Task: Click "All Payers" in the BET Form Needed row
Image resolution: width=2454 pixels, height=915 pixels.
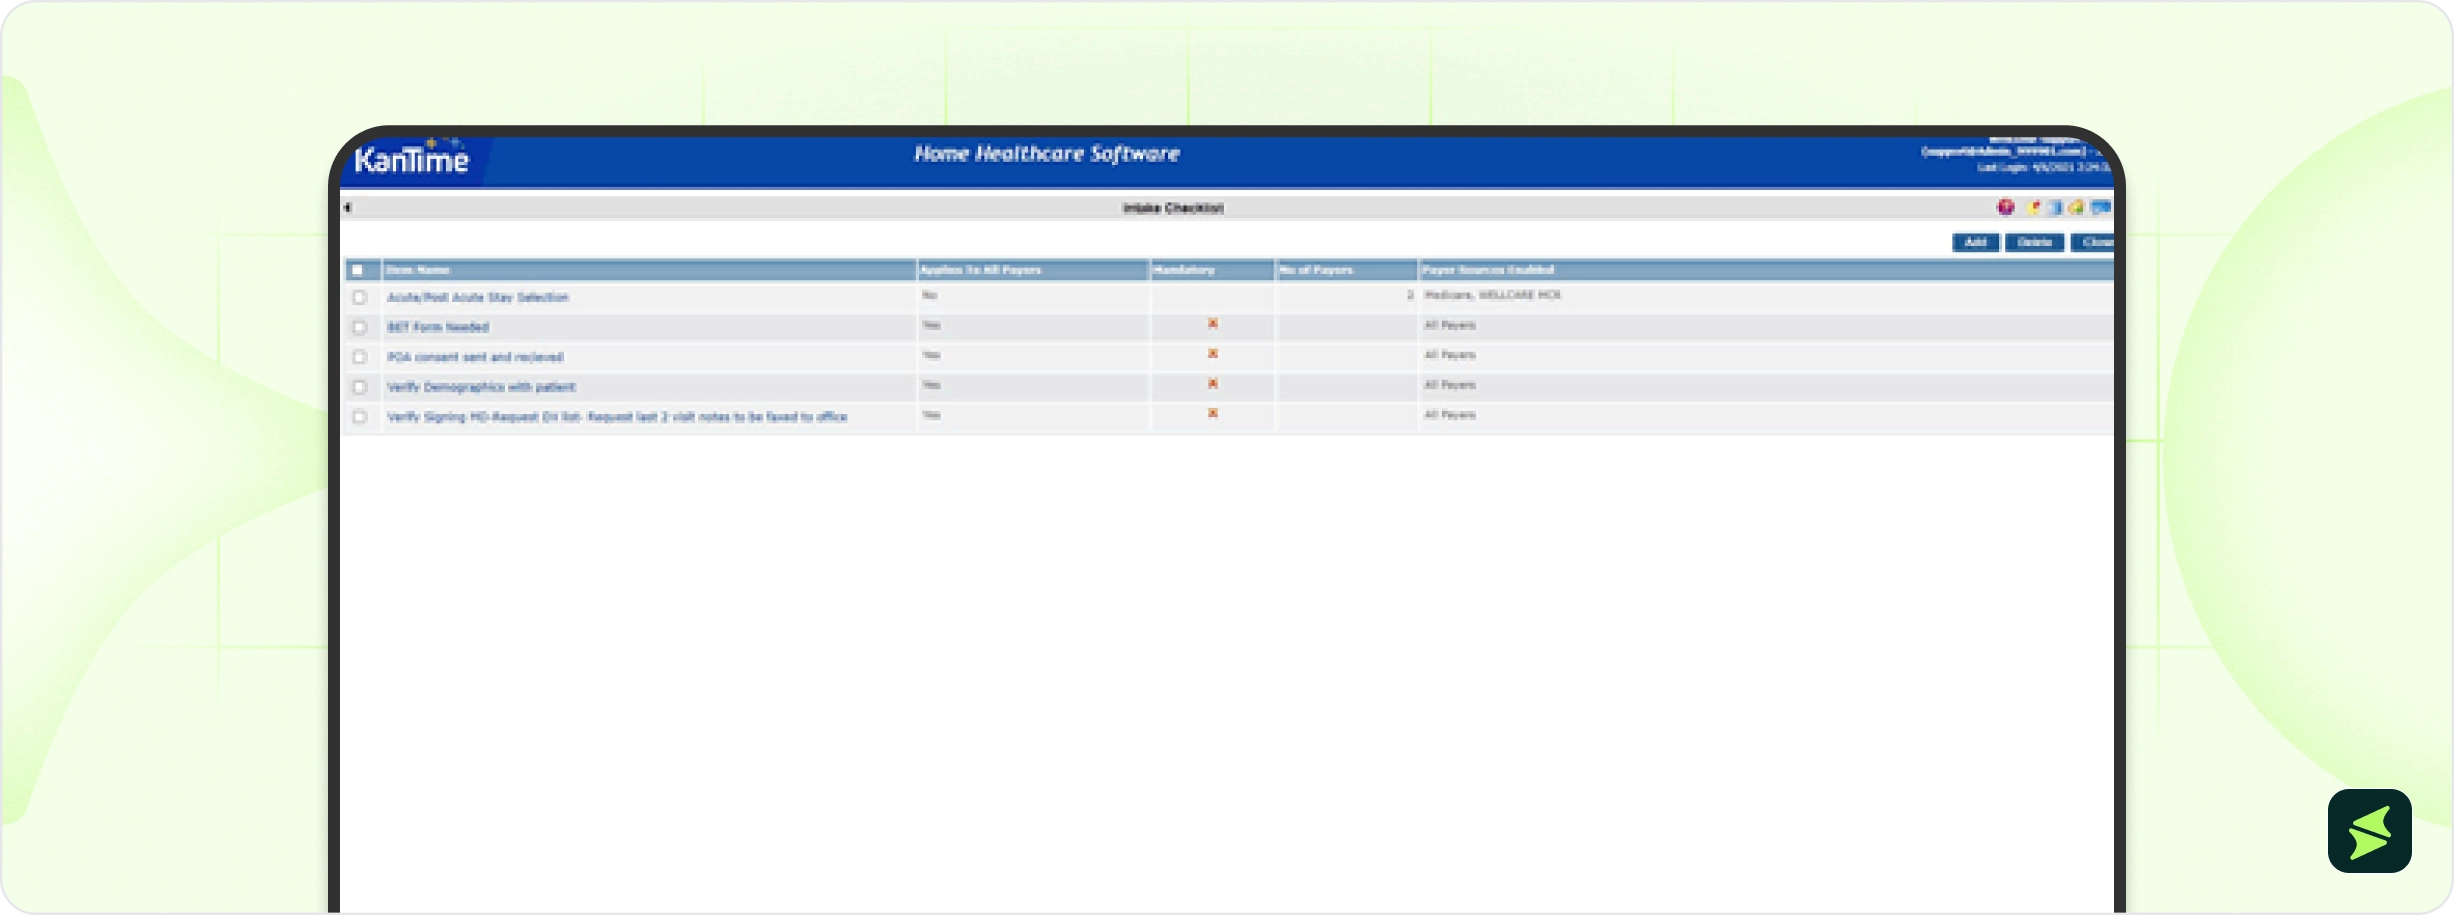Action: tap(1450, 325)
